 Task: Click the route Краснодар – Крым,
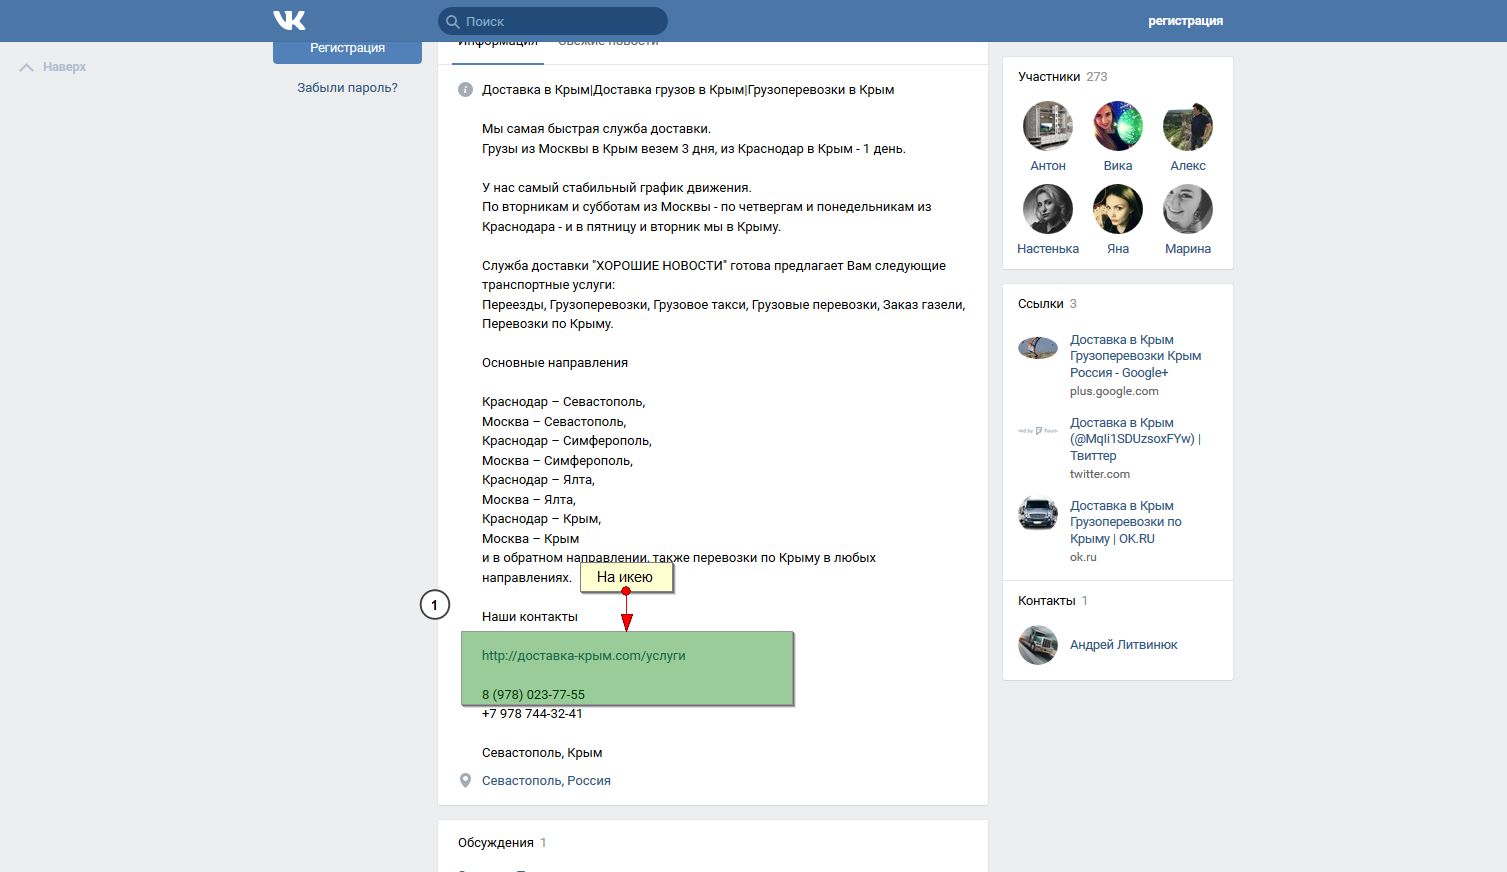[x=541, y=519]
